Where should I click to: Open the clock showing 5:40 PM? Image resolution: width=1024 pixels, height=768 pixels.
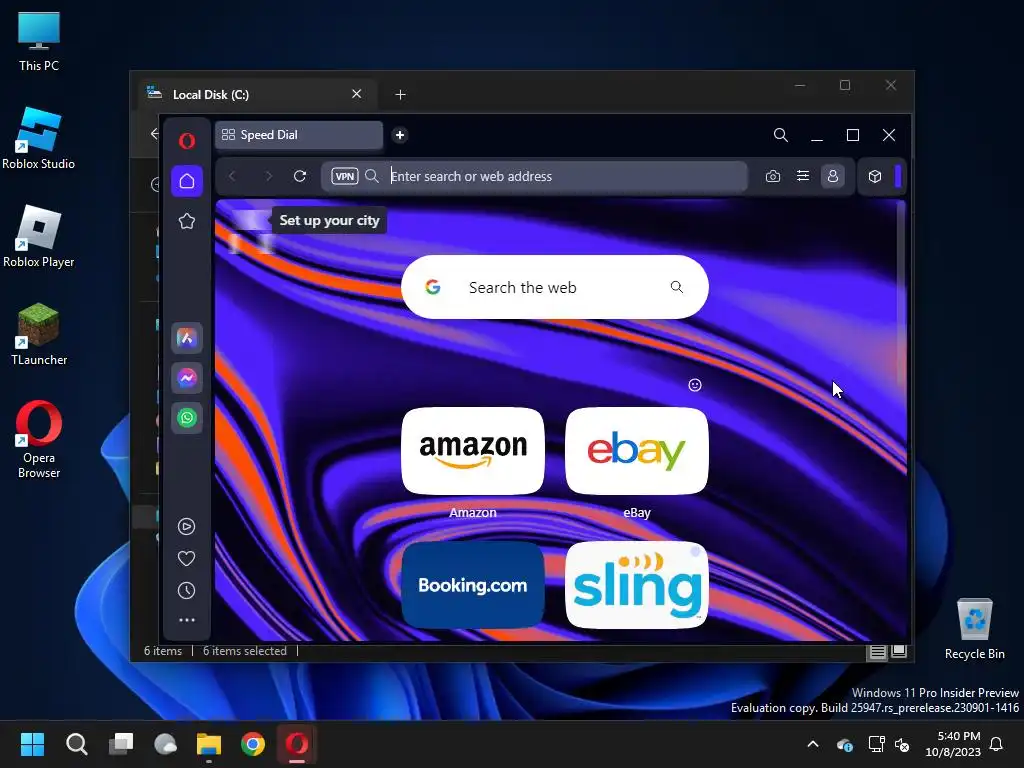[953, 744]
